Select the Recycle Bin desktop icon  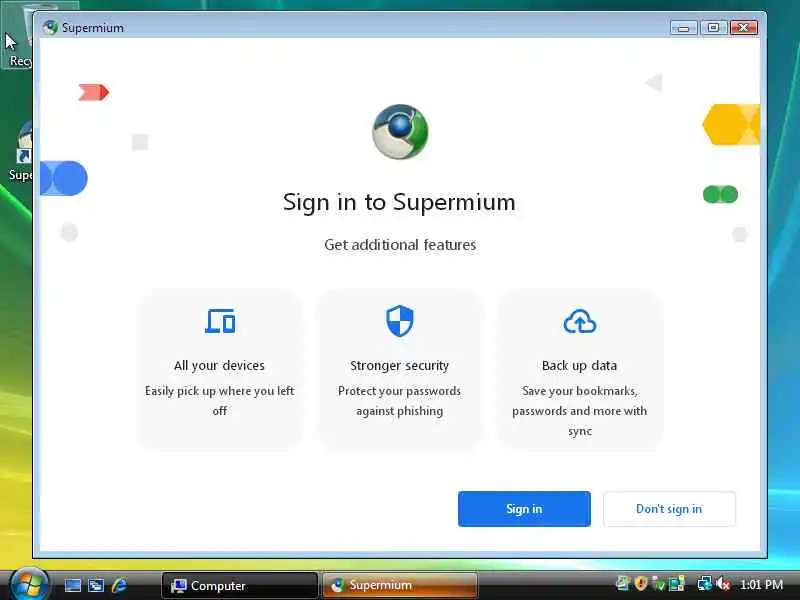(18, 36)
